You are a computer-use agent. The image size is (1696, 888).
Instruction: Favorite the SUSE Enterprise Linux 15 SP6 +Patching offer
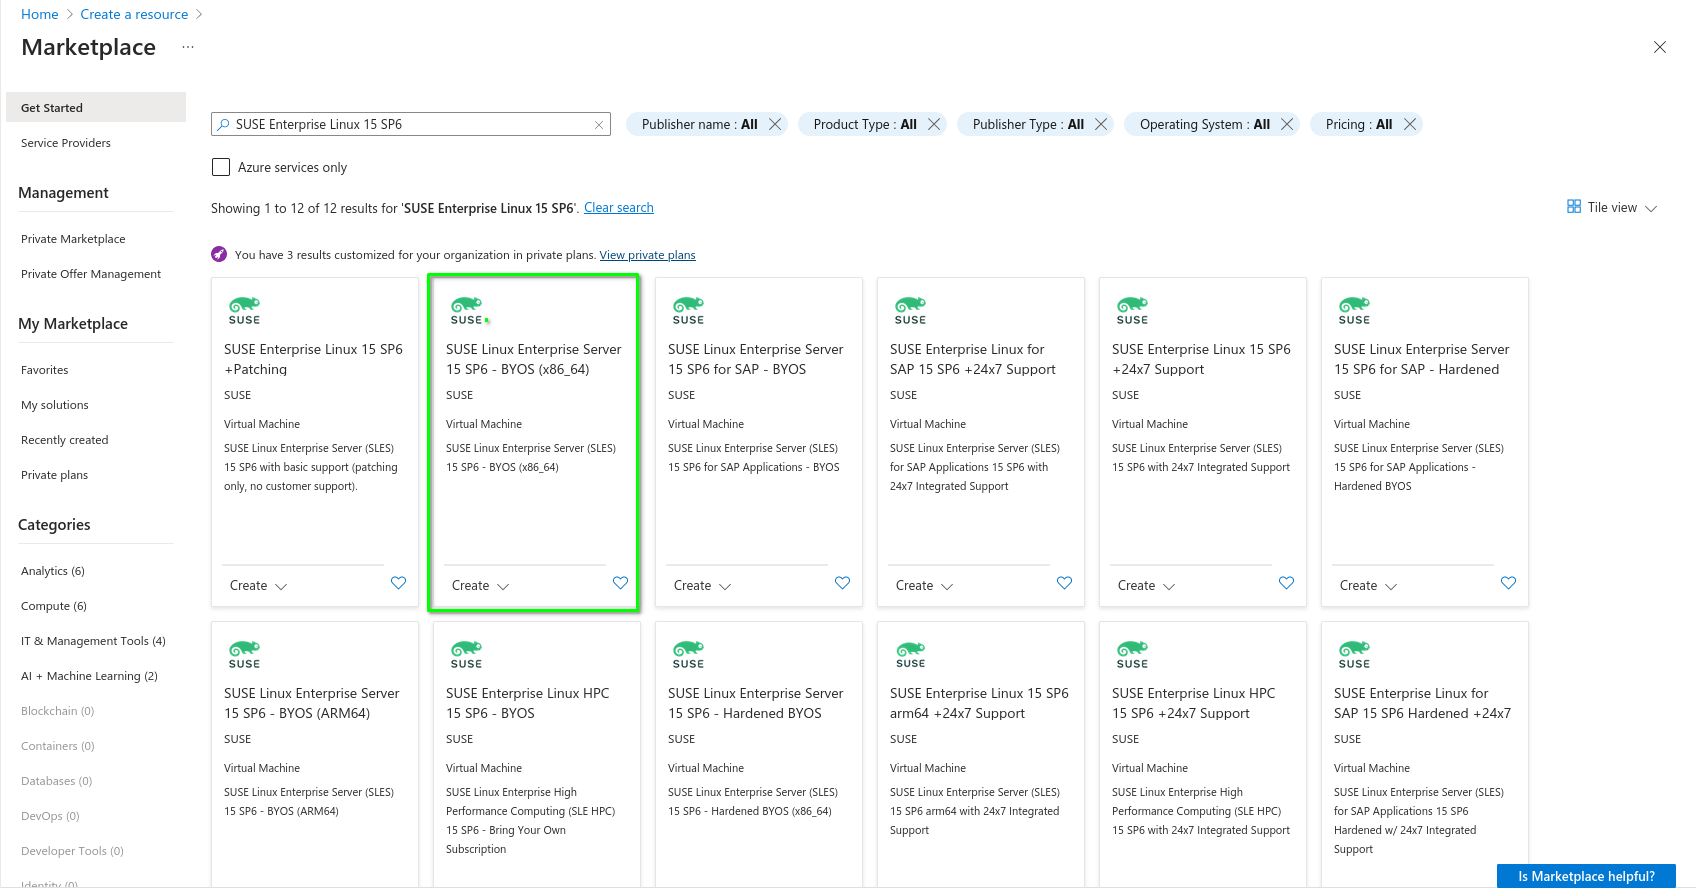click(x=398, y=583)
